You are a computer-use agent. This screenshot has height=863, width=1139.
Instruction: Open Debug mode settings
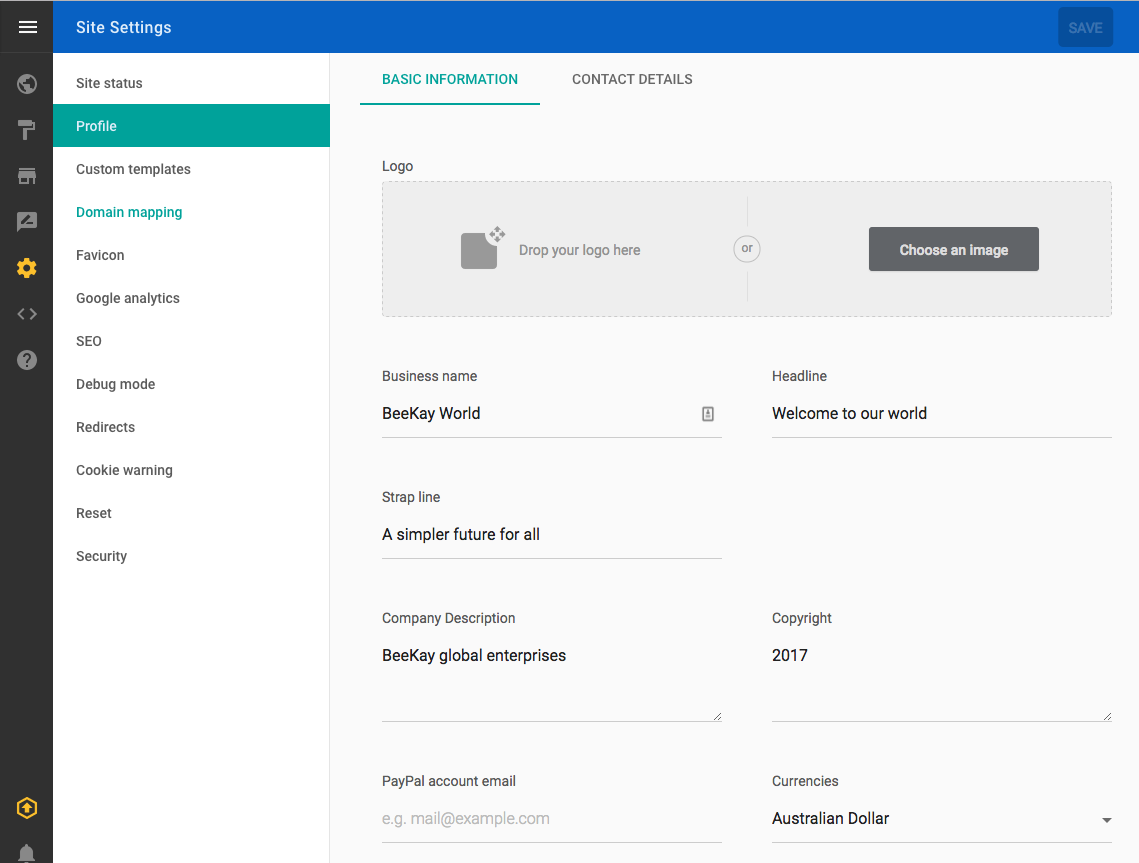[x=191, y=384]
